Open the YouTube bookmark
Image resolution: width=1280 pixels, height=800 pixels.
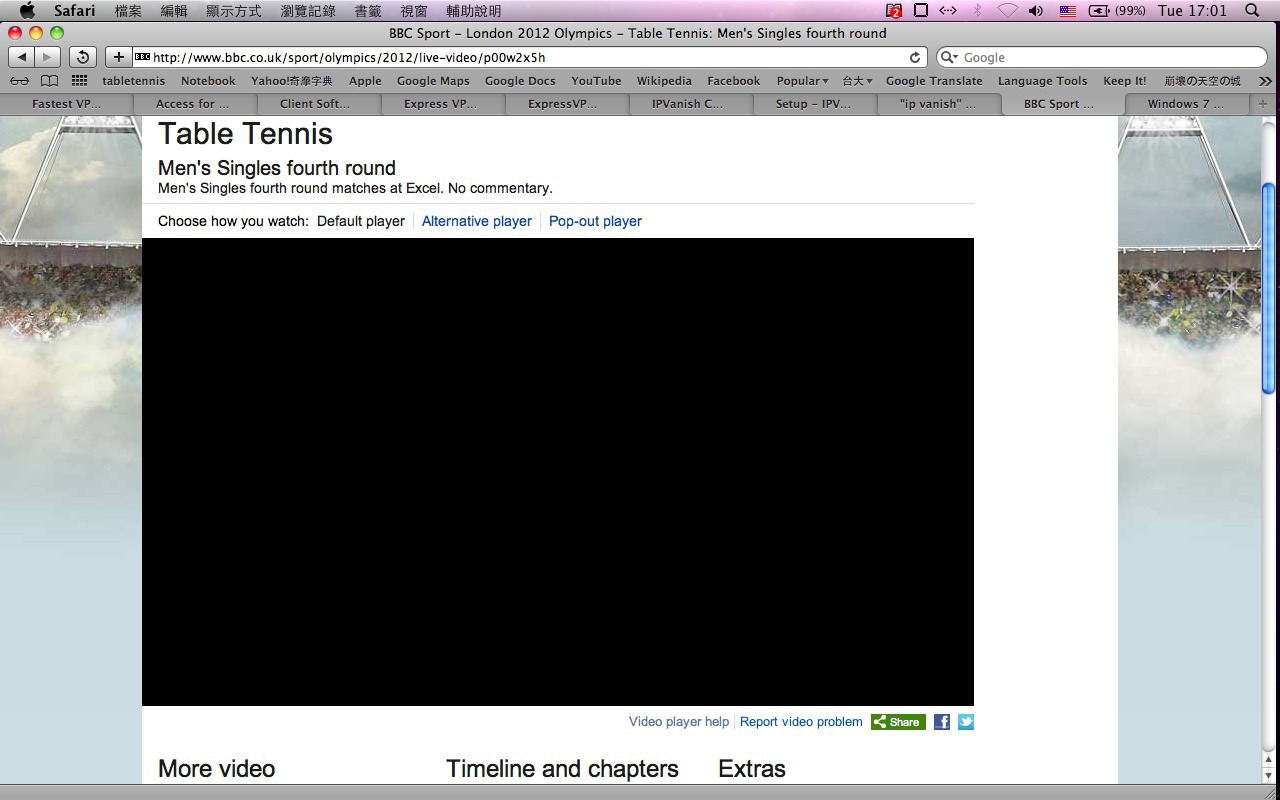(596, 81)
